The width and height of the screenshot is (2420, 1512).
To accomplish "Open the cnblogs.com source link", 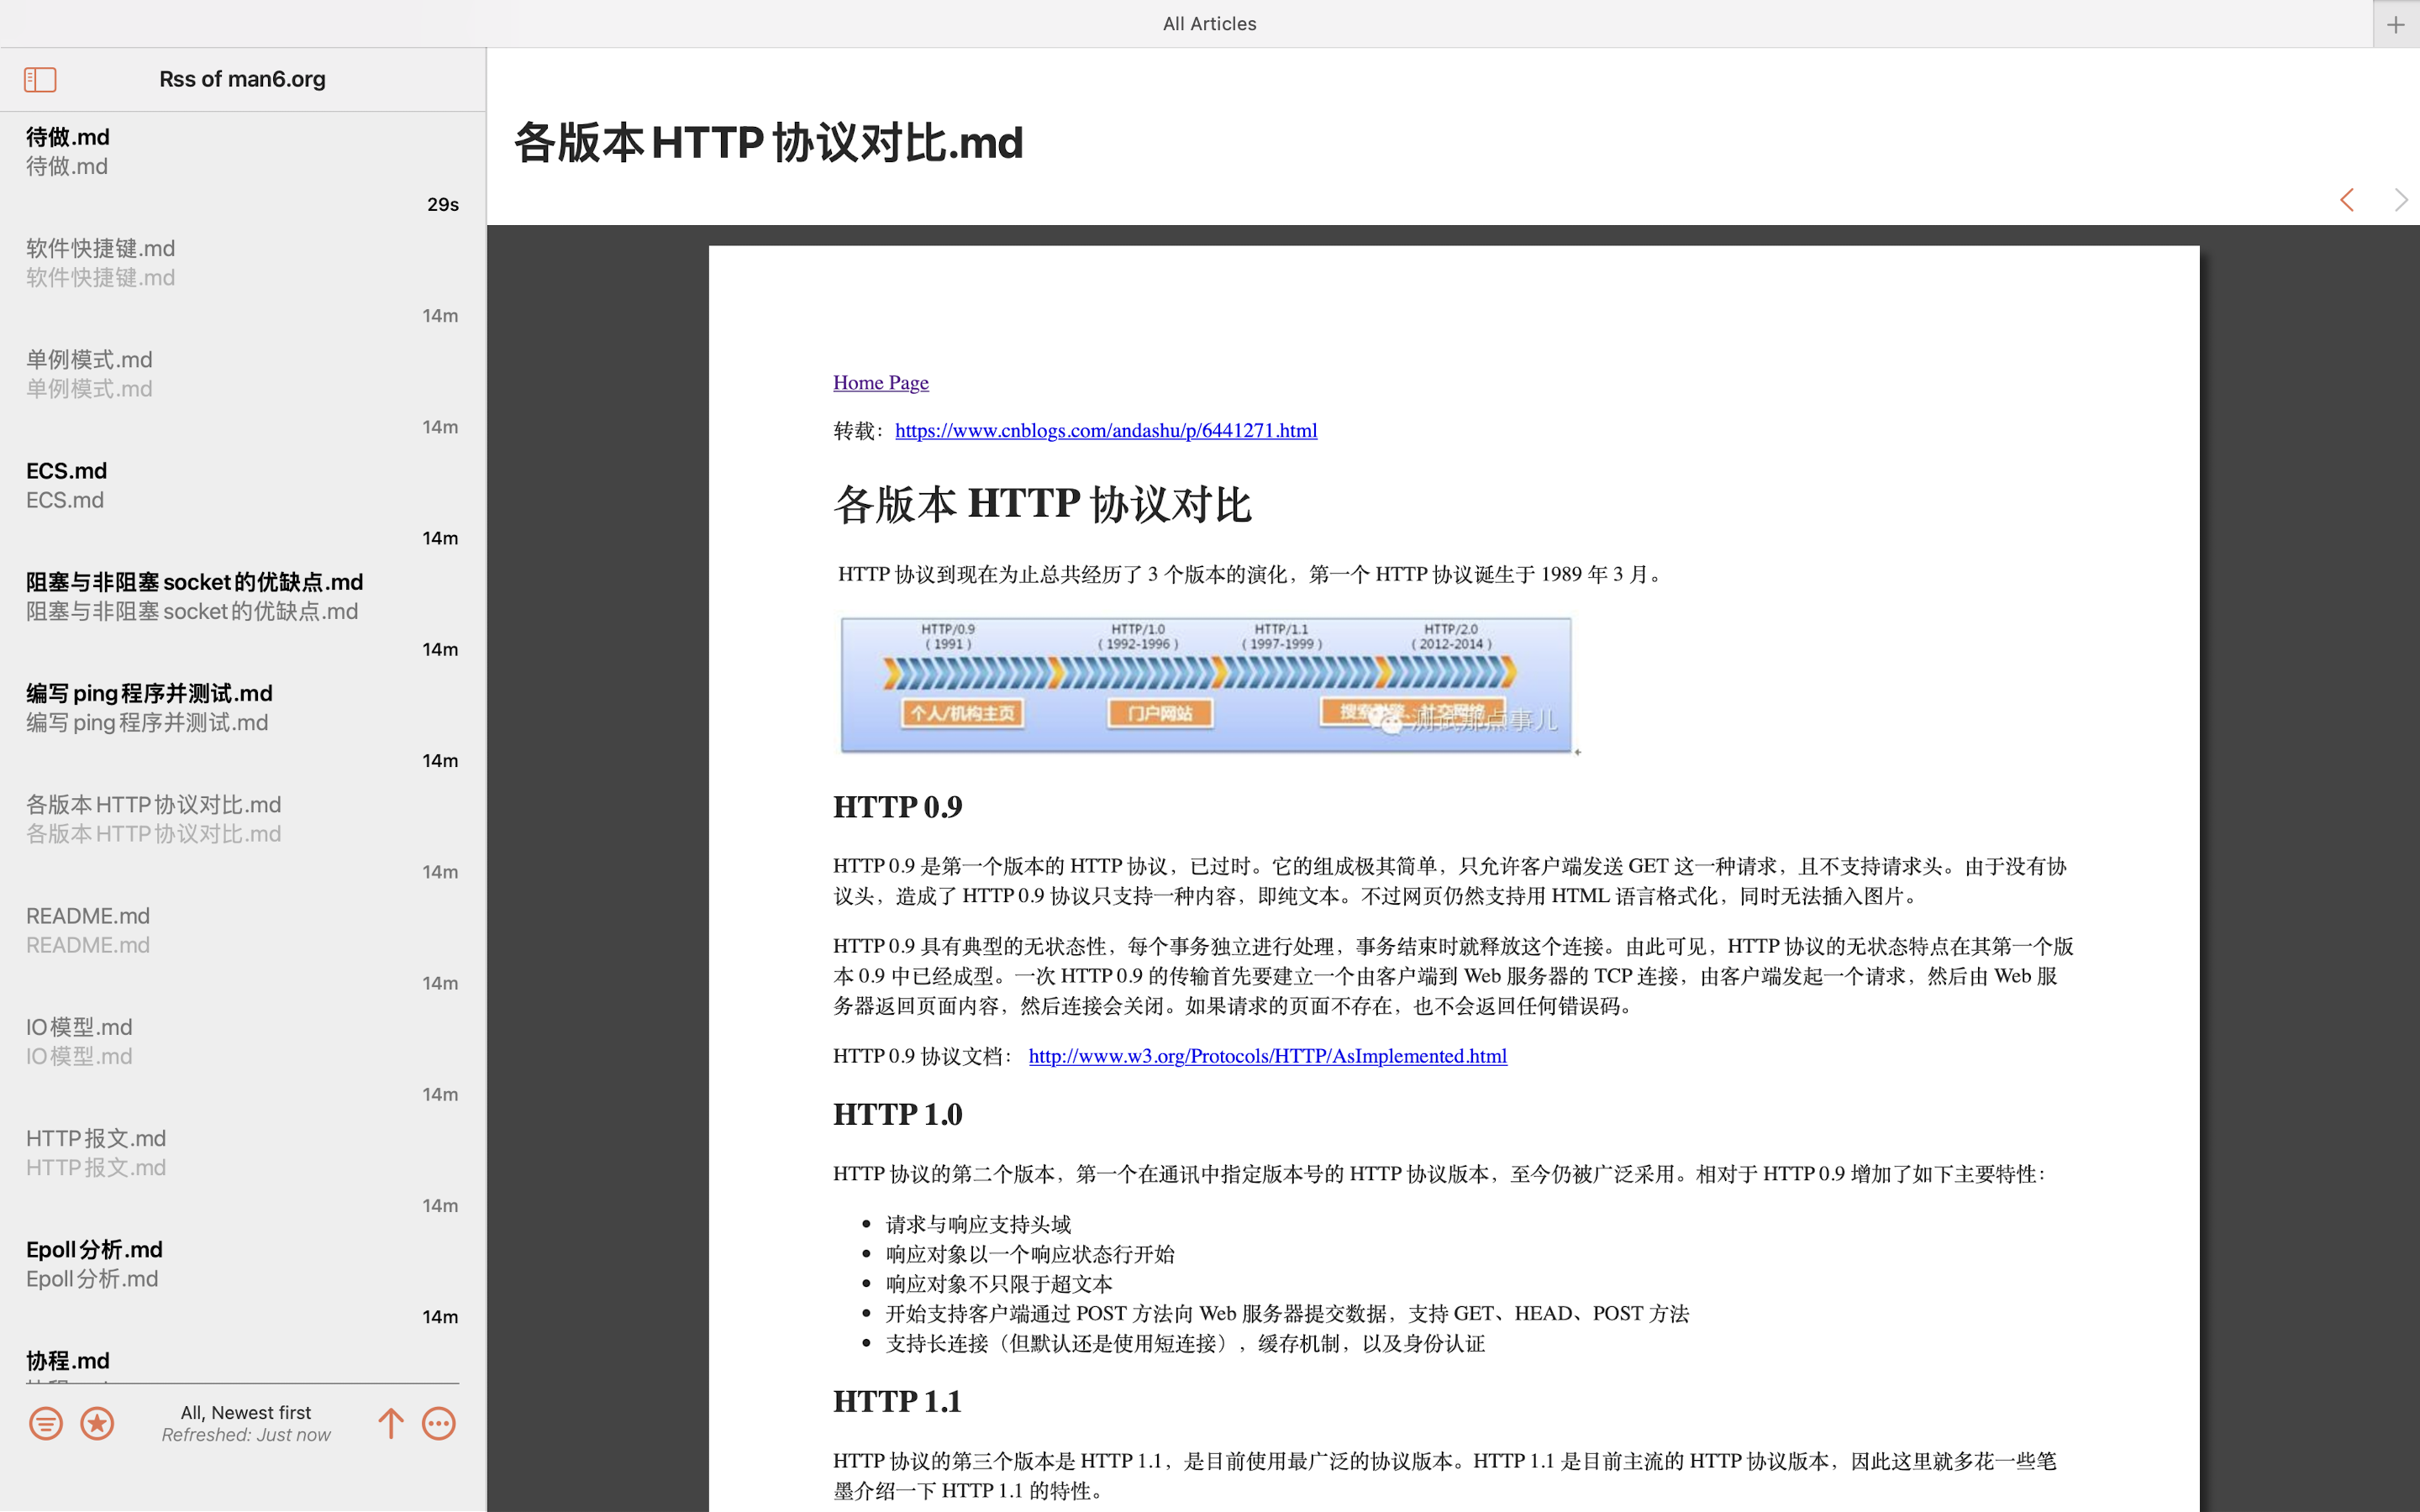I will pyautogui.click(x=1105, y=430).
